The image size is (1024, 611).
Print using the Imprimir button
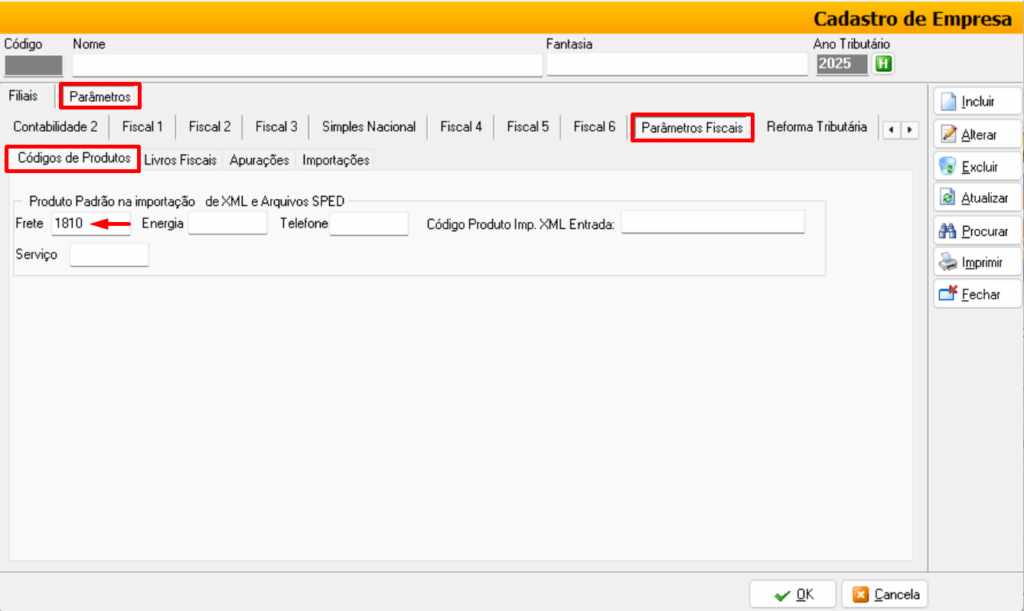pyautogui.click(x=977, y=263)
